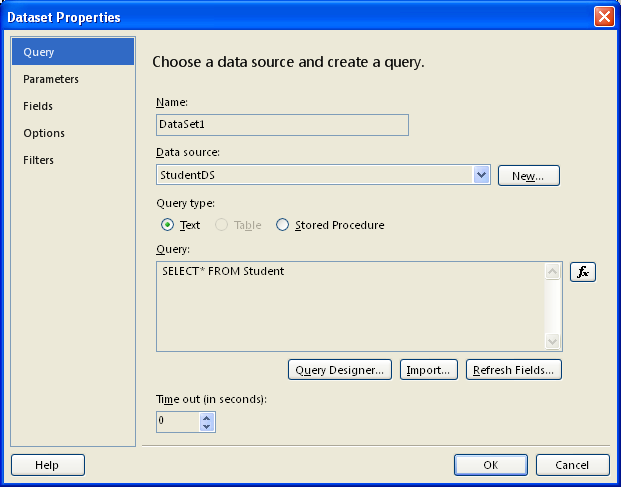Image resolution: width=621 pixels, height=487 pixels.
Task: Open the Parameters page
Action: (x=73, y=79)
